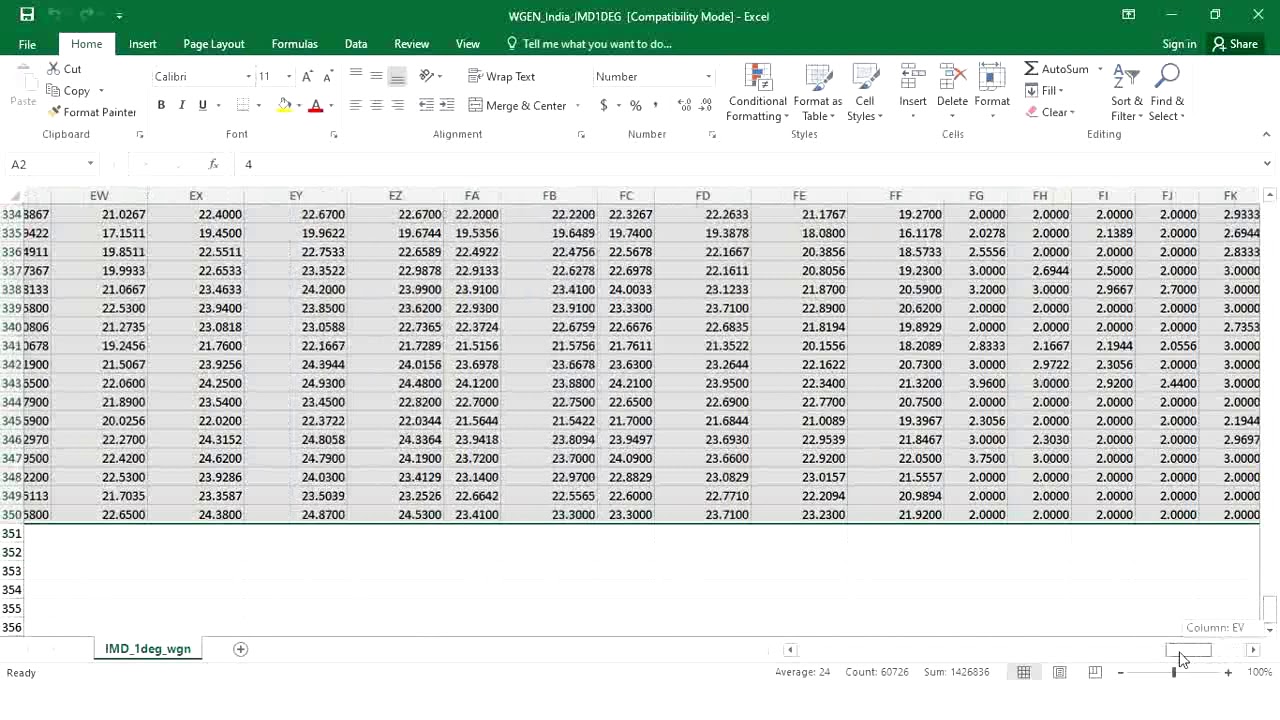Apply the red font color
Screen dimensions: 1280x720
316,105
